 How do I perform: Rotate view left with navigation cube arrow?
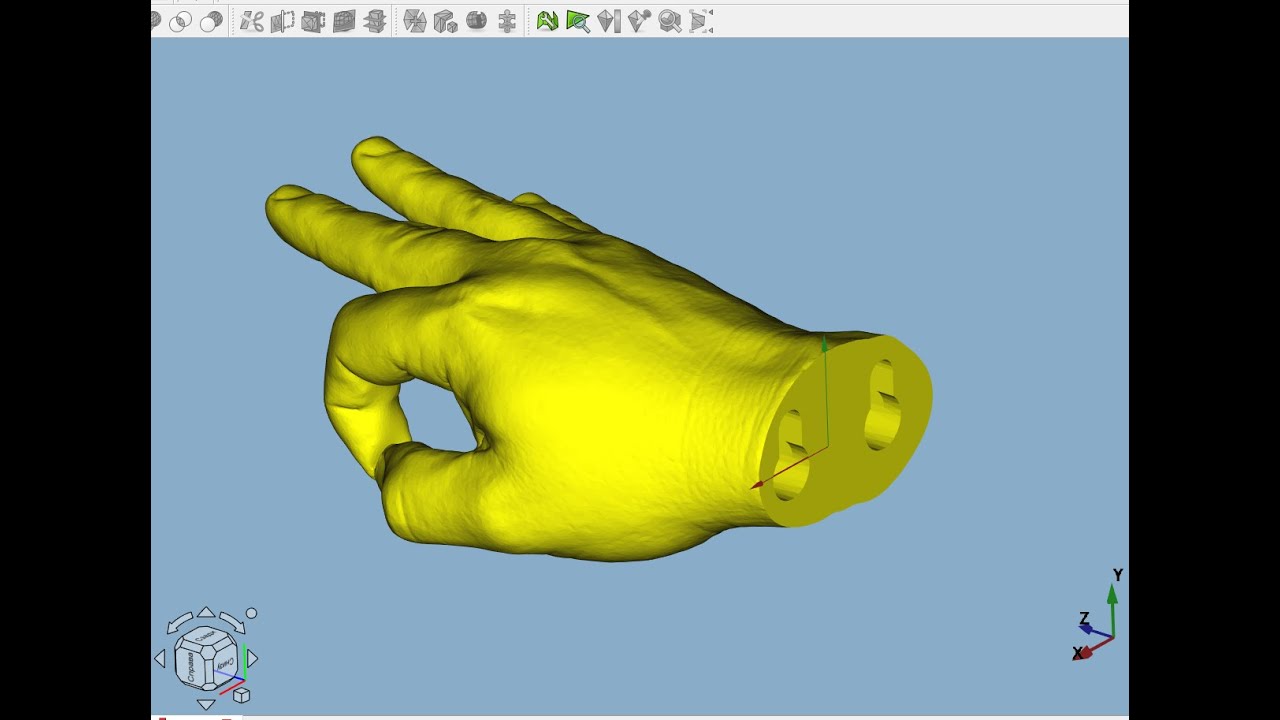tap(160, 658)
